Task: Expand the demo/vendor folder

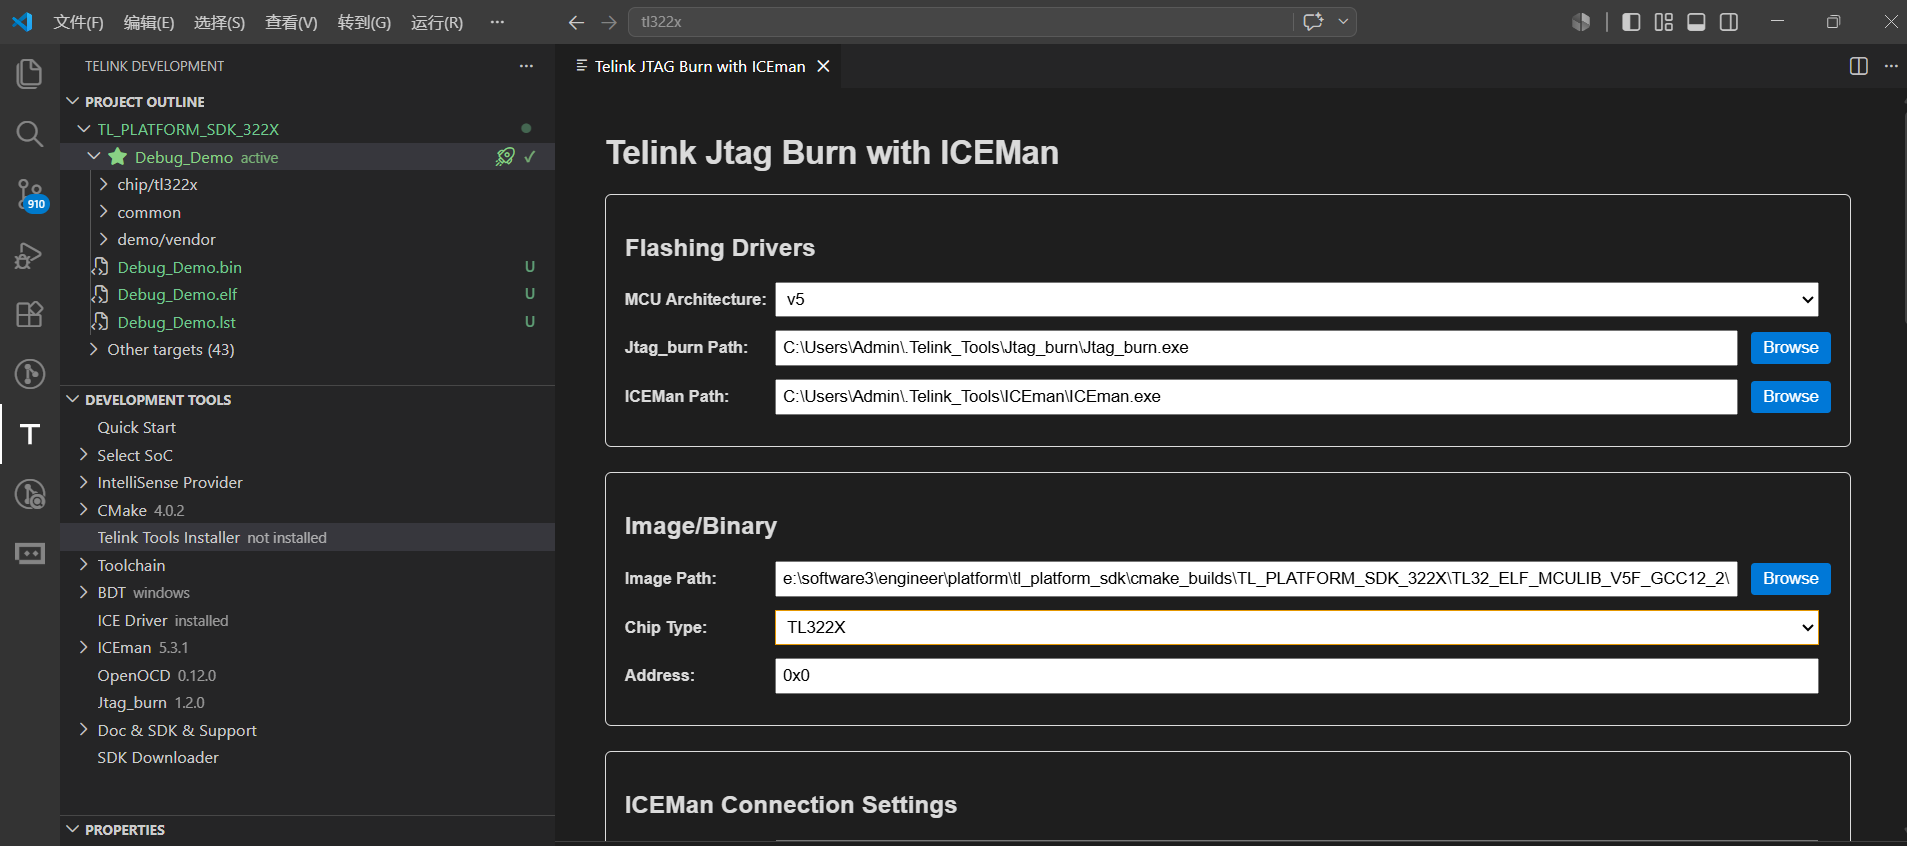Action: tap(104, 239)
